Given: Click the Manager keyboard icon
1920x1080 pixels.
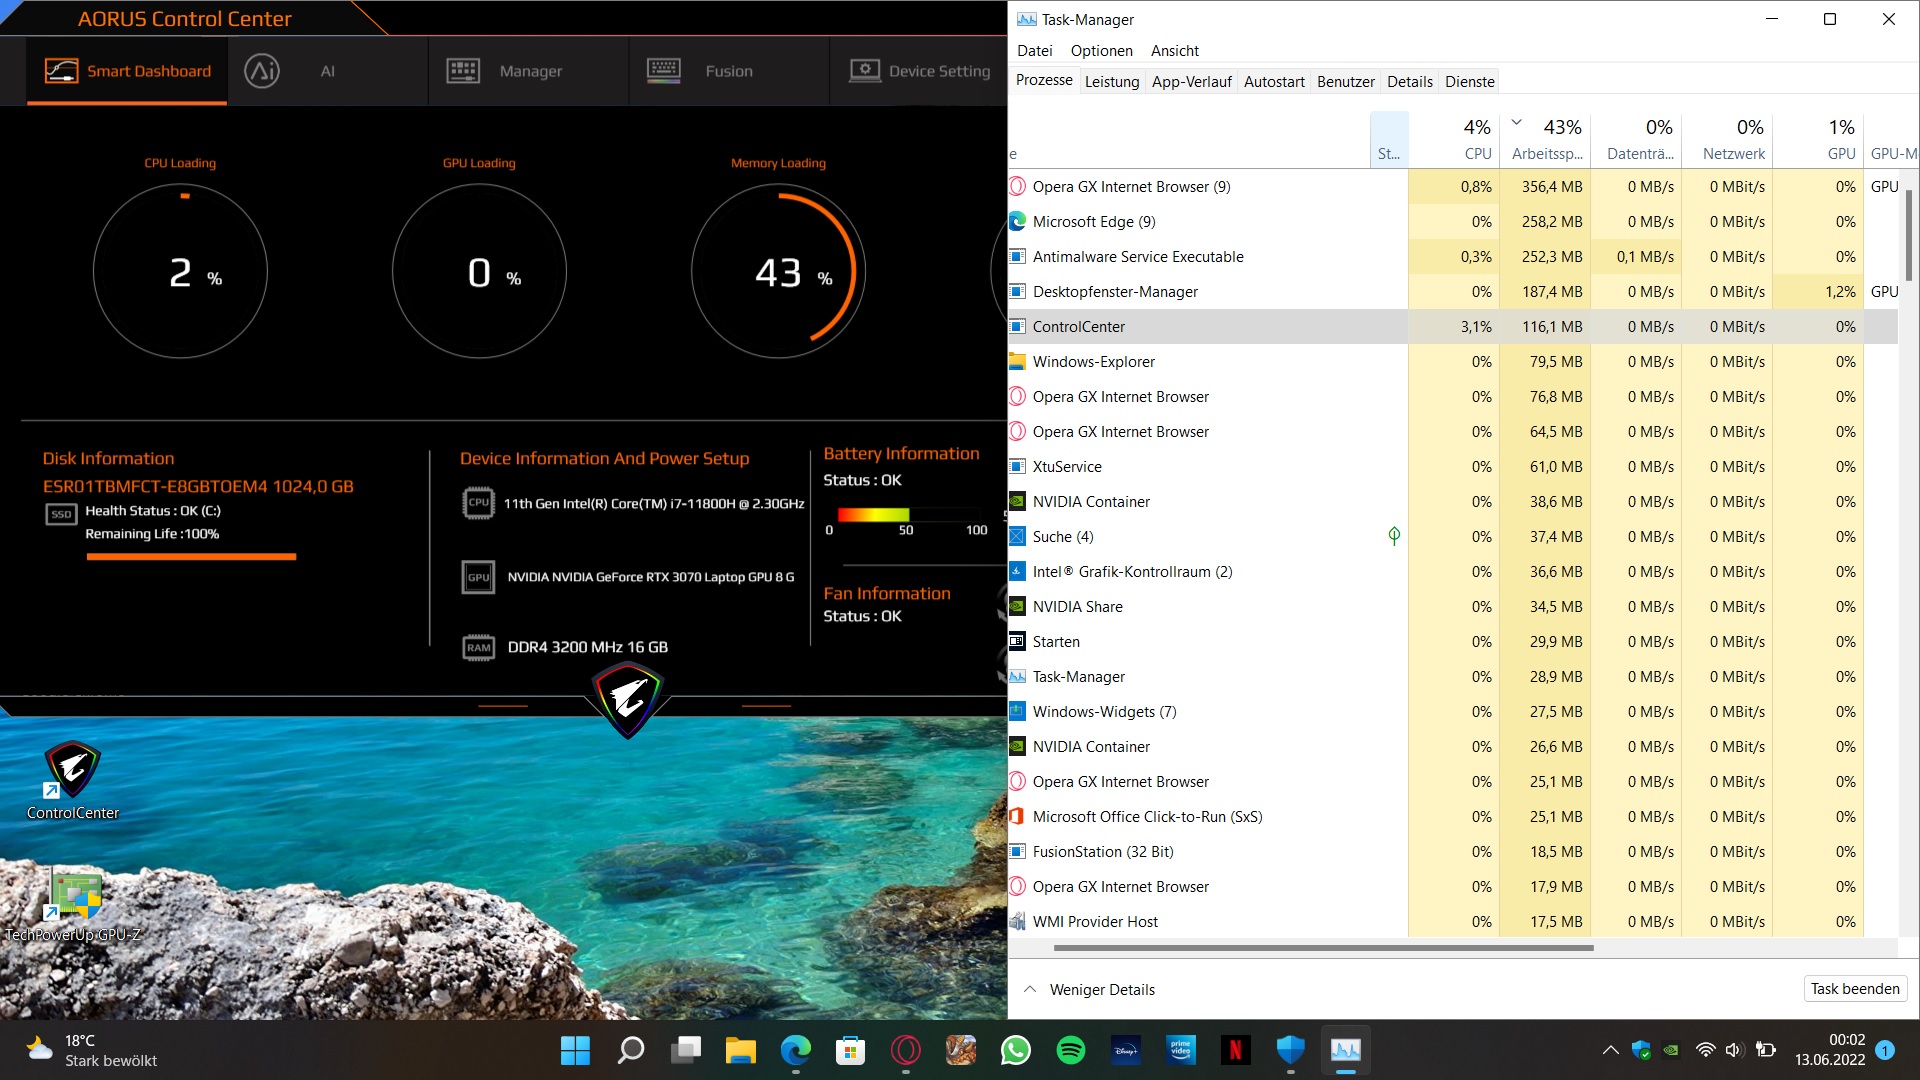Looking at the screenshot, I should [463, 71].
